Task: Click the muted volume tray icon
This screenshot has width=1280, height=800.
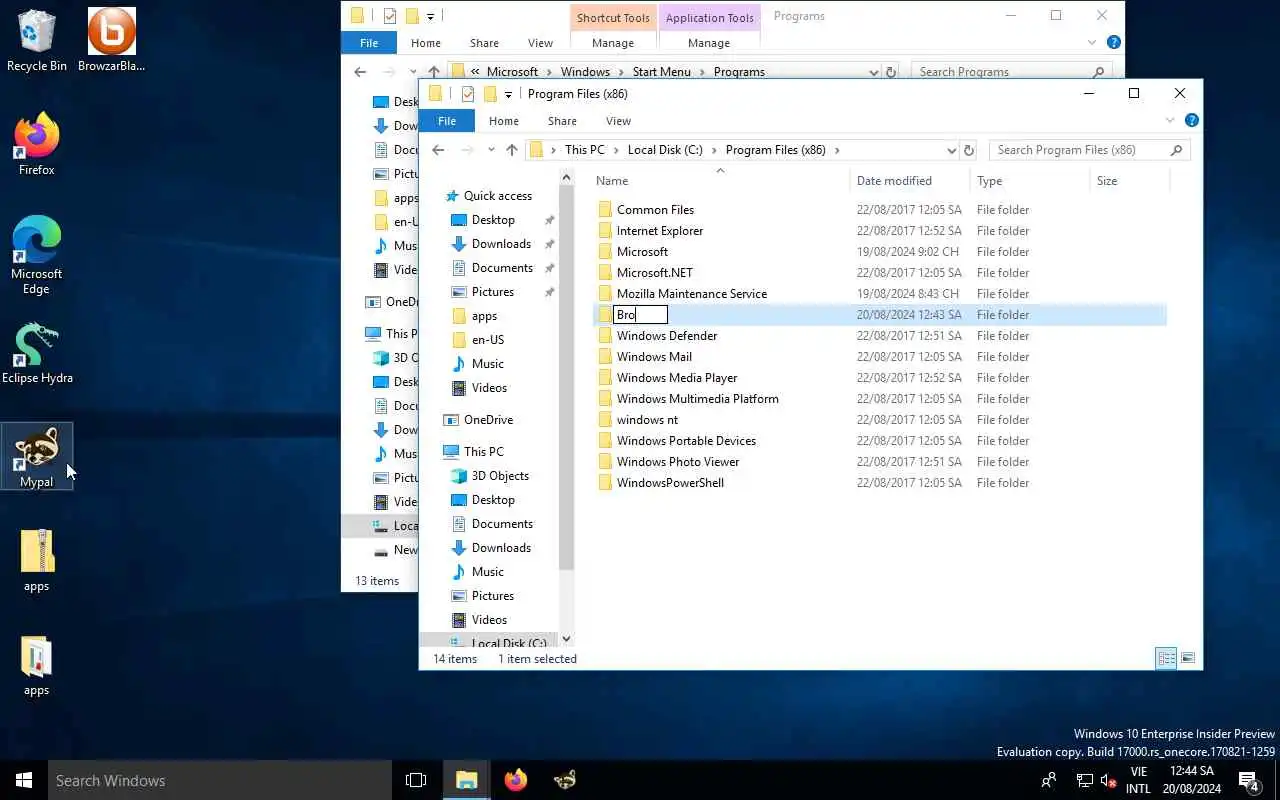Action: pyautogui.click(x=1108, y=780)
